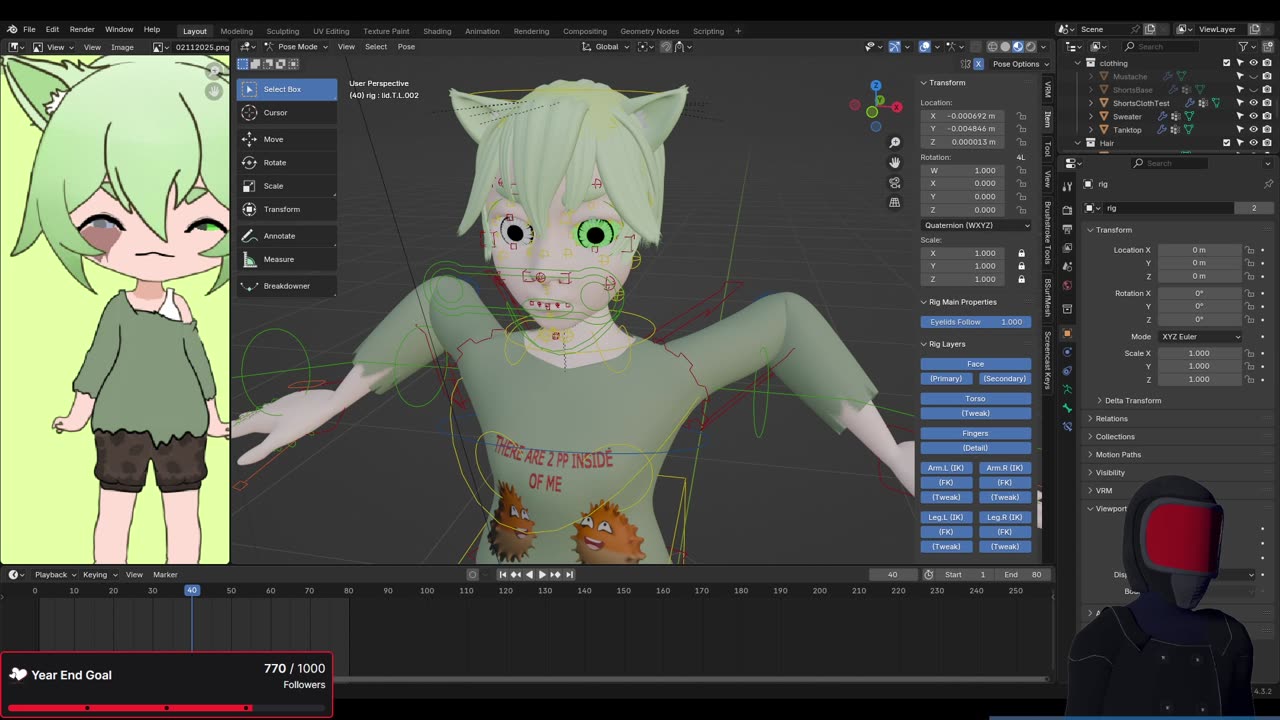Open Quaternion (WXYZ) rotation mode dropdown
1280x720 pixels.
976,225
